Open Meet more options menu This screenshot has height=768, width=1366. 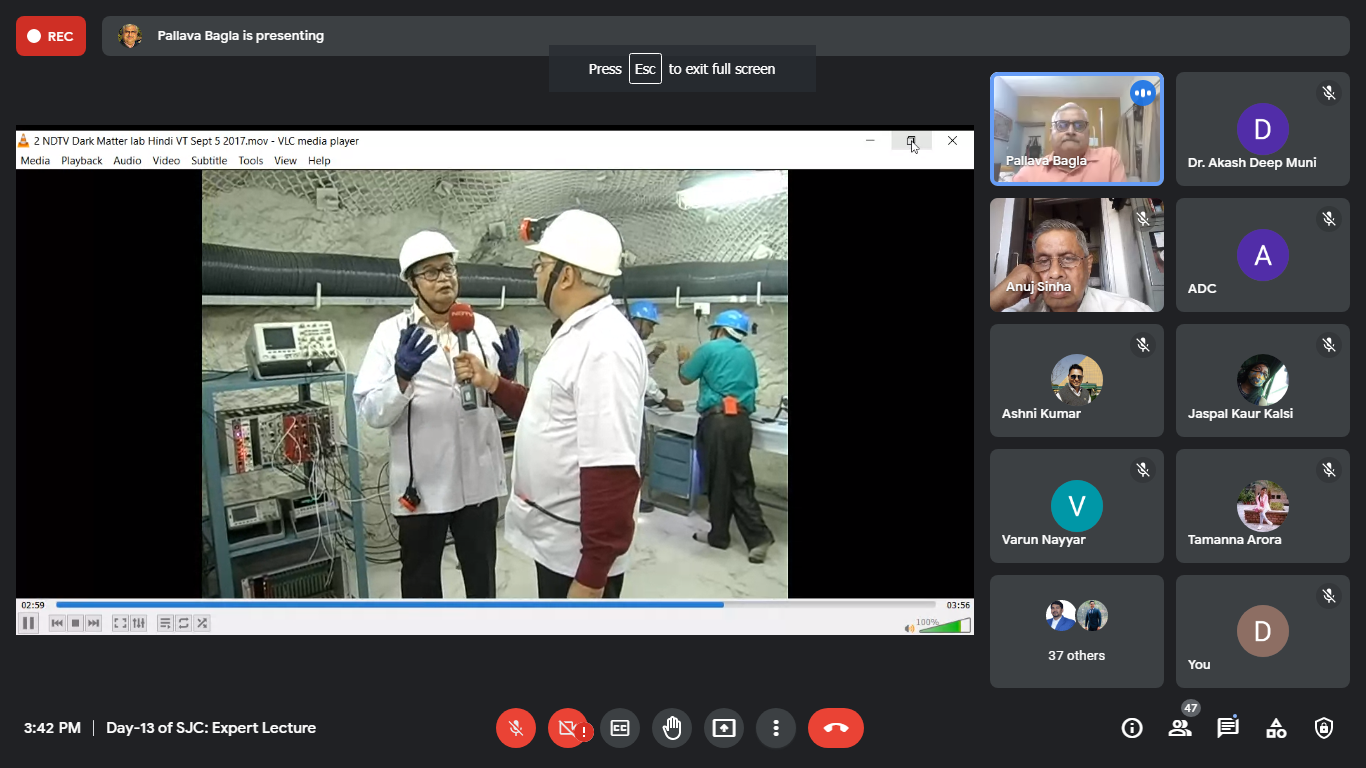pos(776,728)
